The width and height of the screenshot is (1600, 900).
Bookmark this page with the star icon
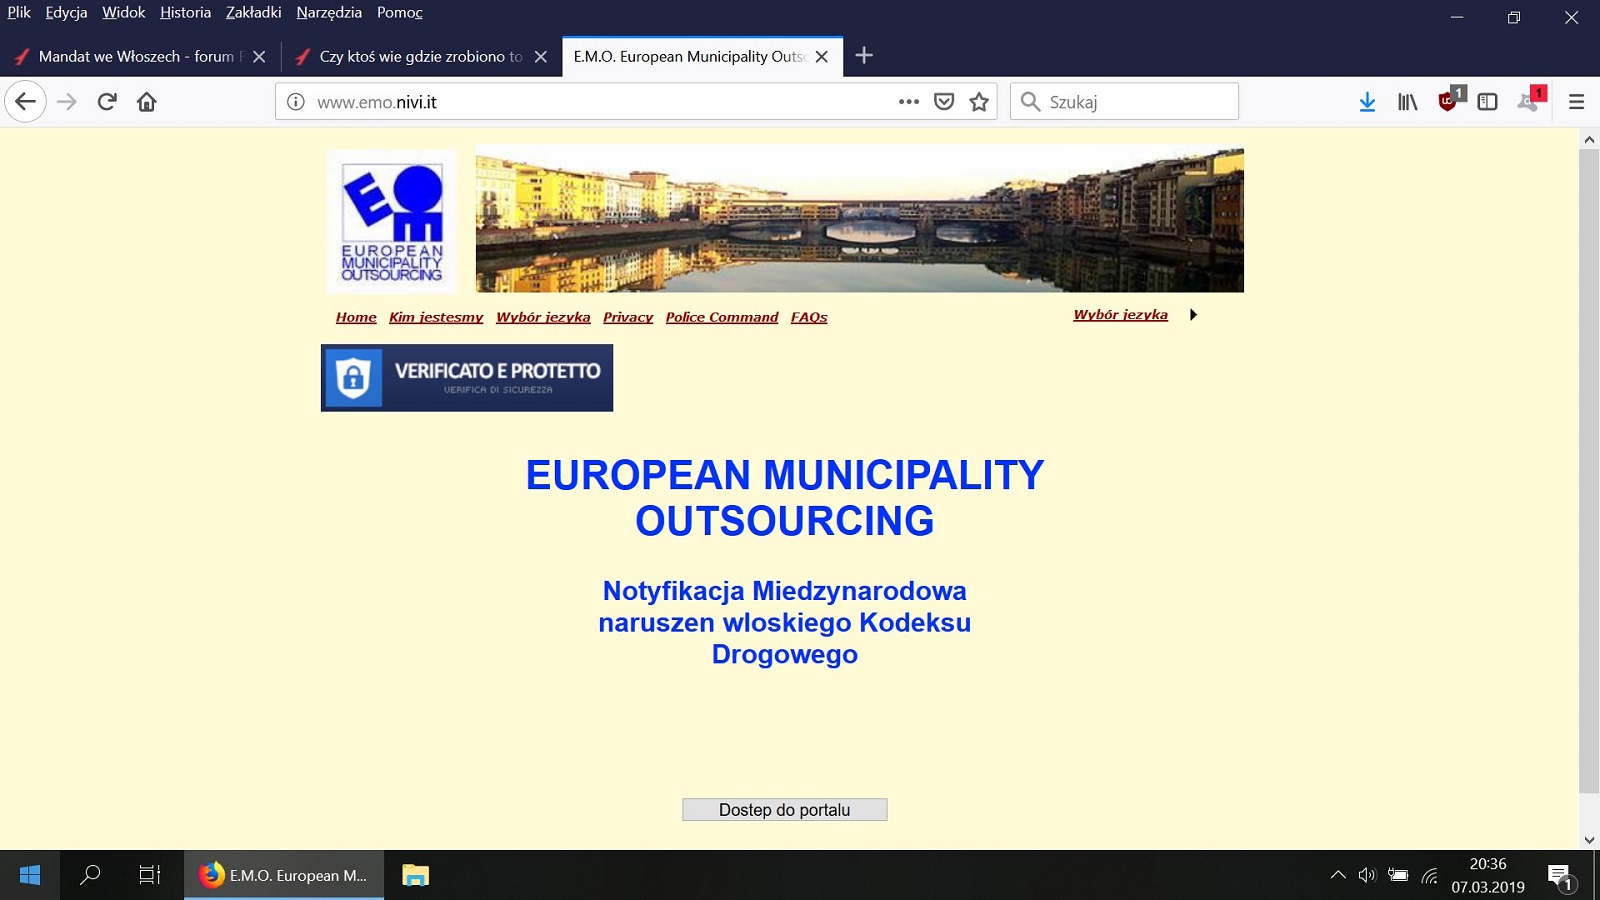pos(979,102)
